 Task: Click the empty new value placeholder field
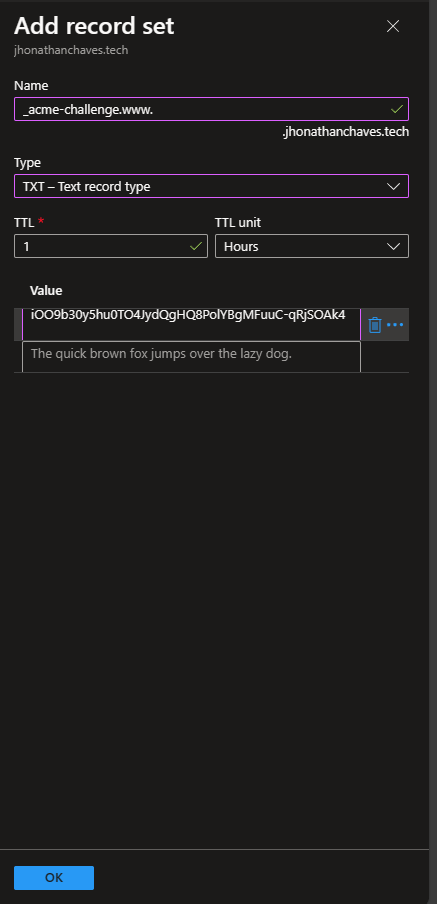click(x=191, y=356)
